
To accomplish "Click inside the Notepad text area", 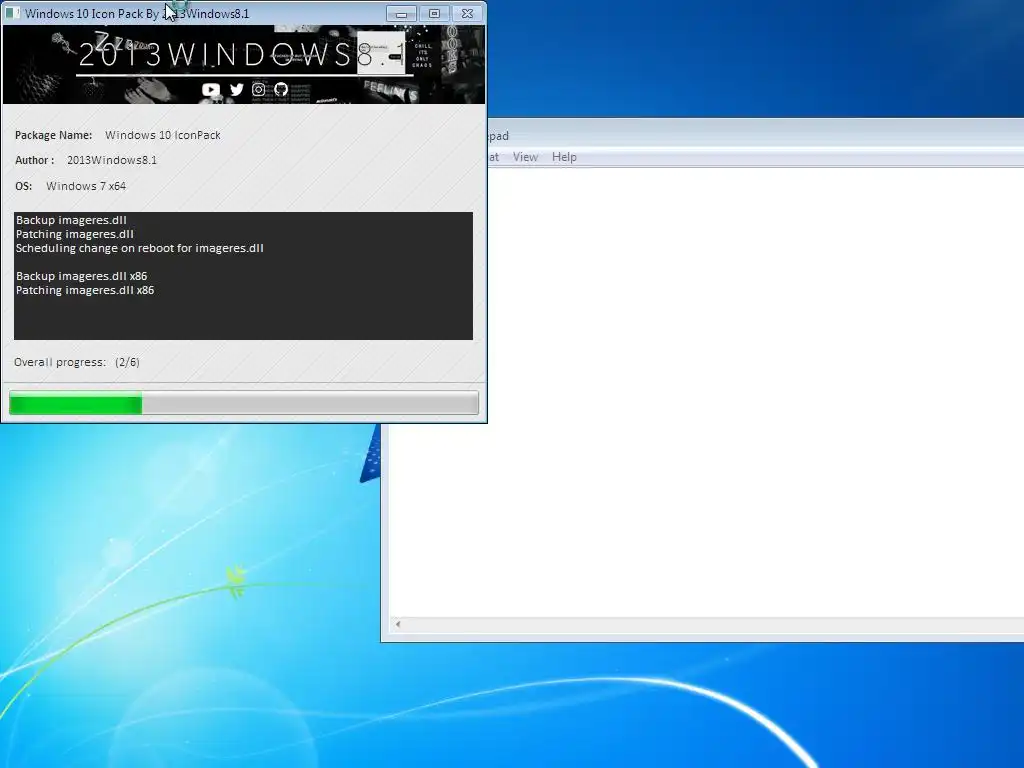I will [x=706, y=392].
